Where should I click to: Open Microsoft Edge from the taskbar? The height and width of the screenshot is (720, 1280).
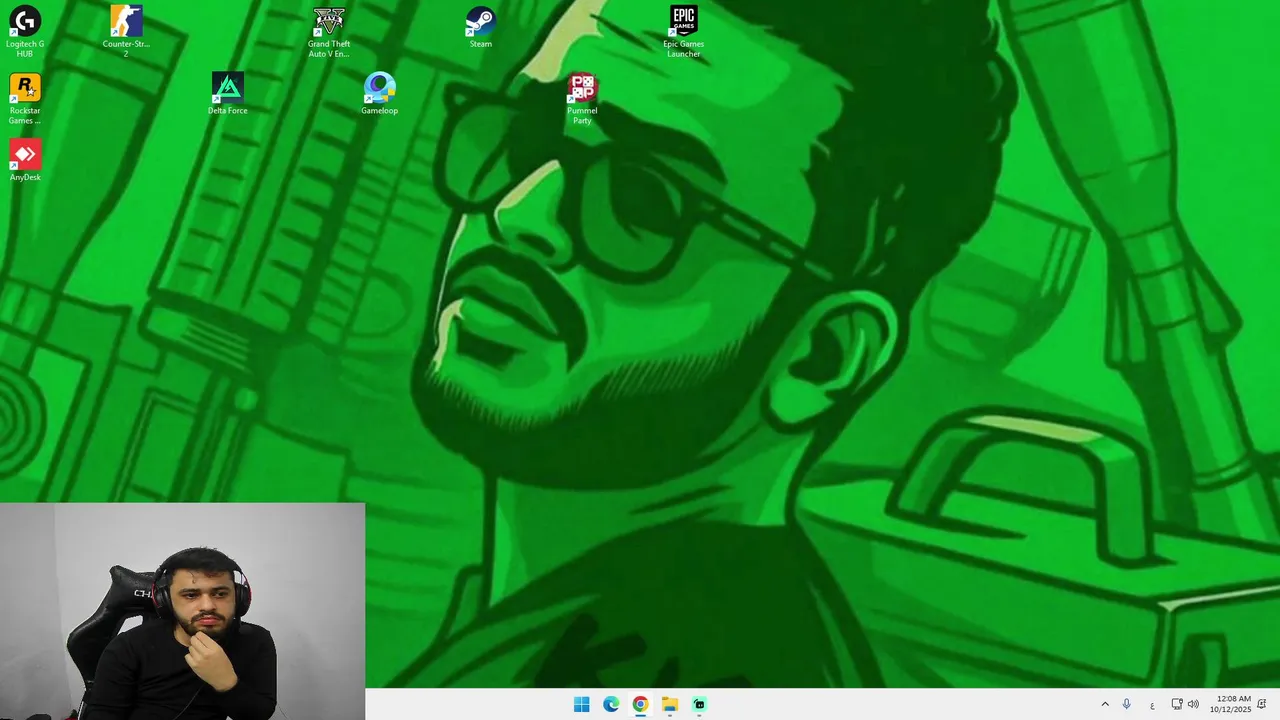(611, 704)
